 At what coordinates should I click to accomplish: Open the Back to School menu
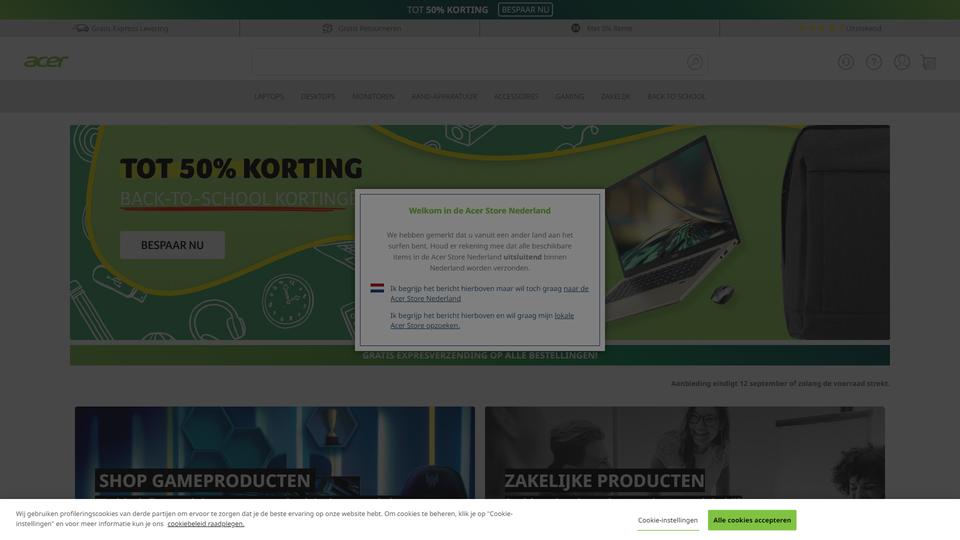(x=676, y=97)
